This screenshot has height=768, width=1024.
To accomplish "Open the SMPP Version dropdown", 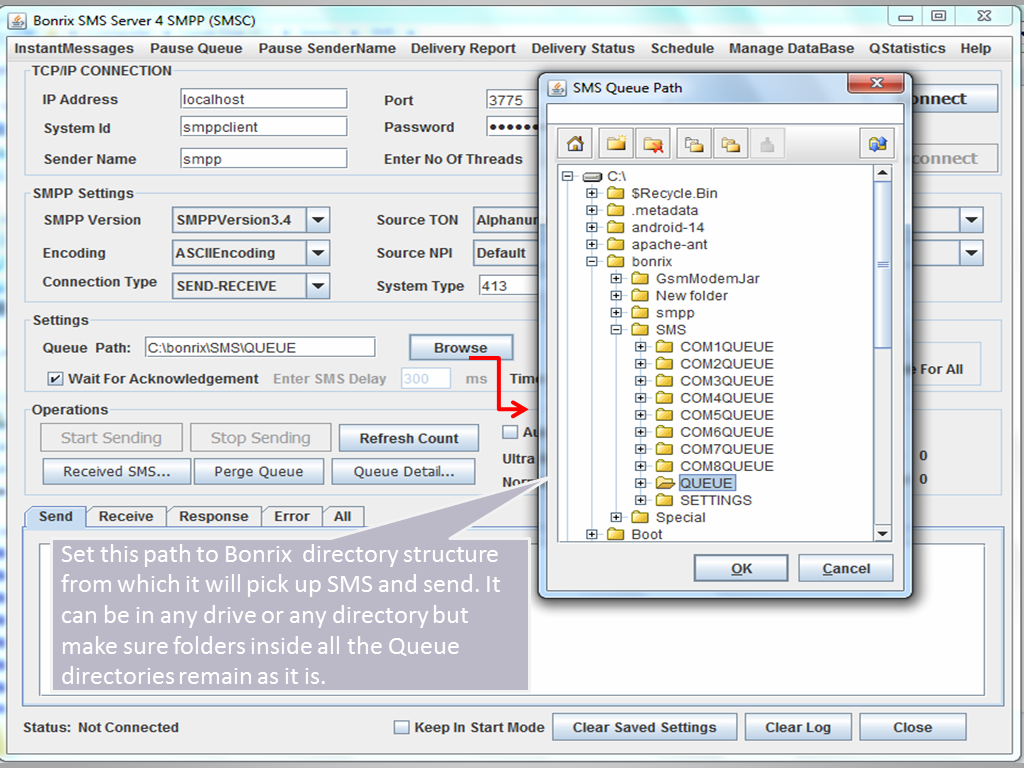I will pyautogui.click(x=318, y=220).
